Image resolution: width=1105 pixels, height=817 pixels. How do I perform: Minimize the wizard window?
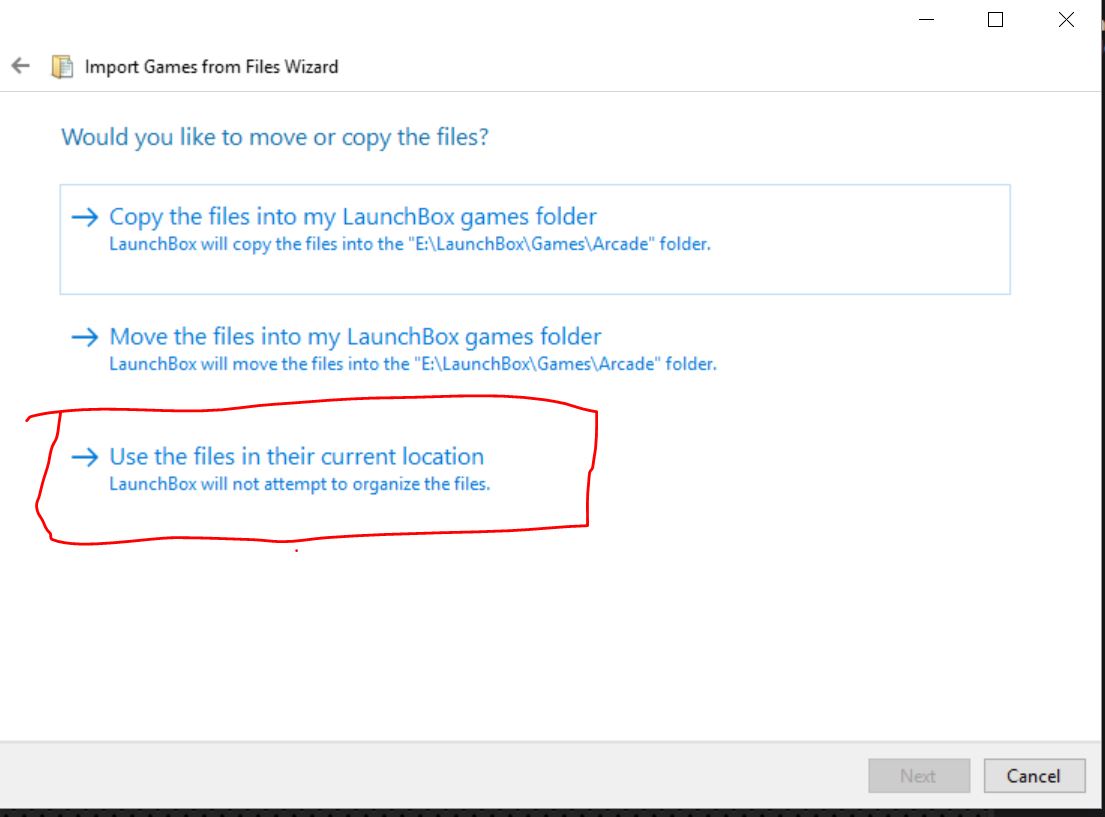click(927, 20)
